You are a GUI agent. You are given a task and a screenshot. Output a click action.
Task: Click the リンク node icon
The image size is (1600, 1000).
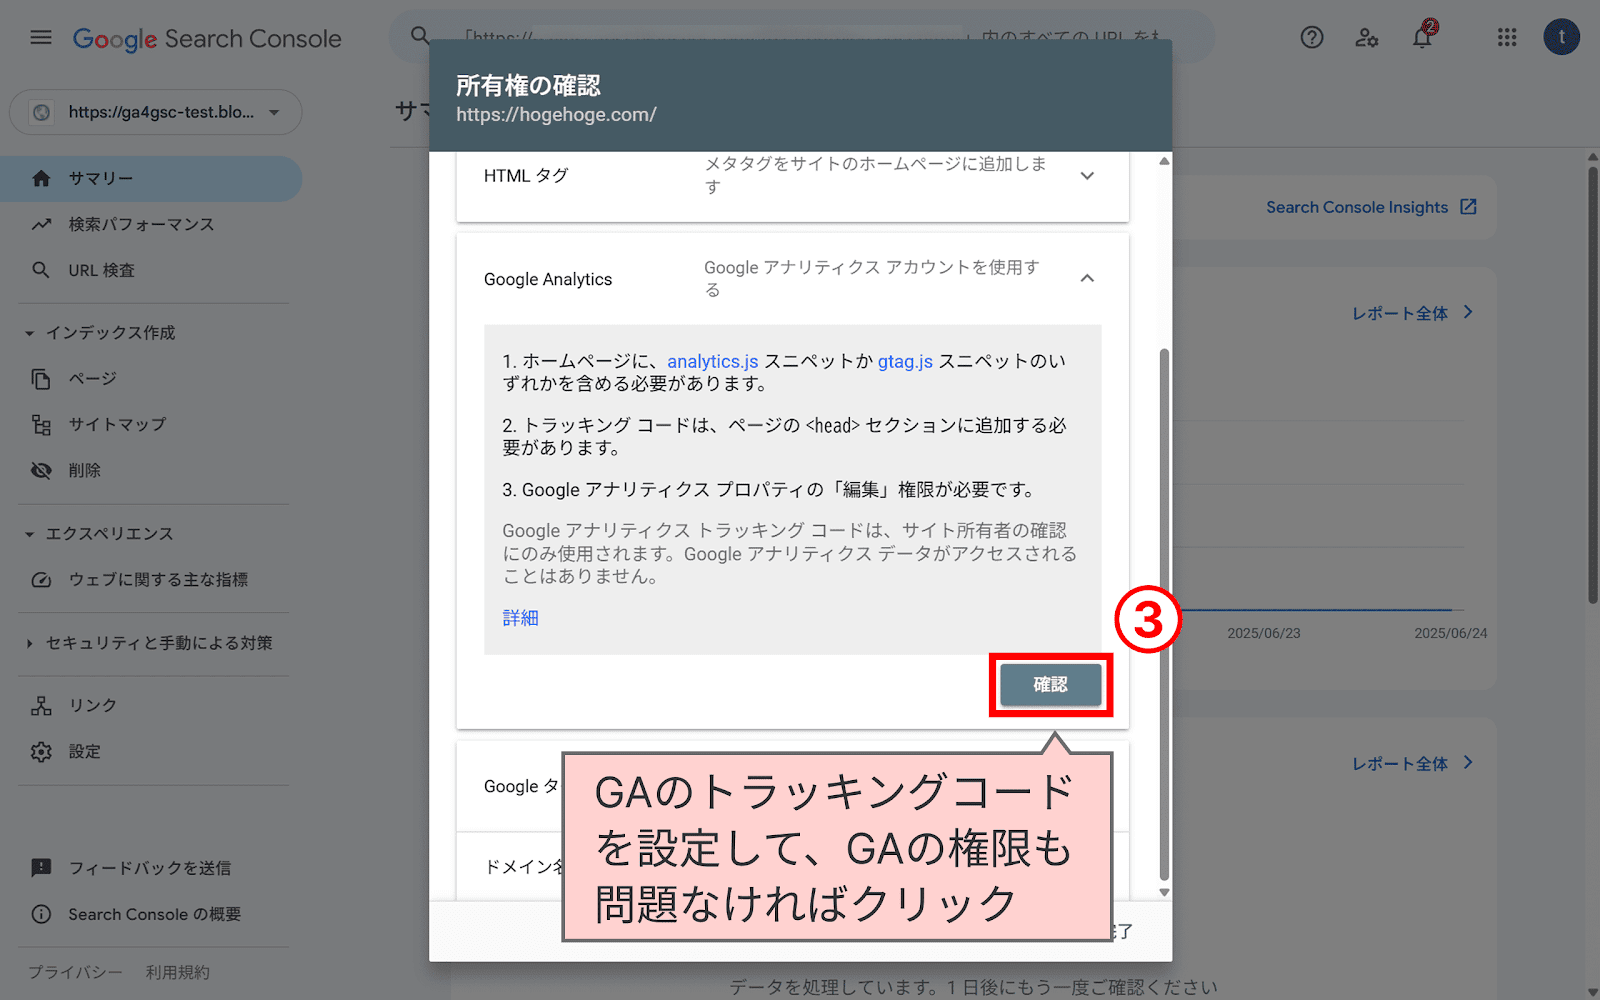(x=41, y=705)
